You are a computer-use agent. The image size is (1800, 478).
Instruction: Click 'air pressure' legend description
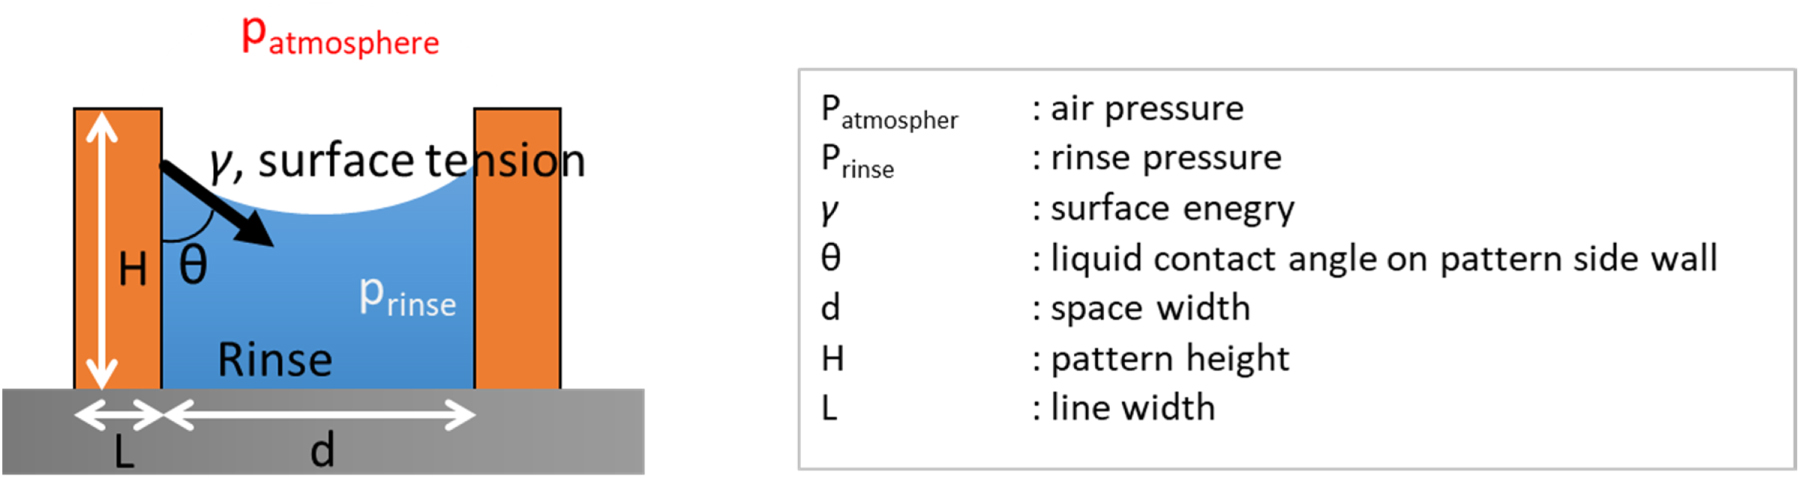1146,108
